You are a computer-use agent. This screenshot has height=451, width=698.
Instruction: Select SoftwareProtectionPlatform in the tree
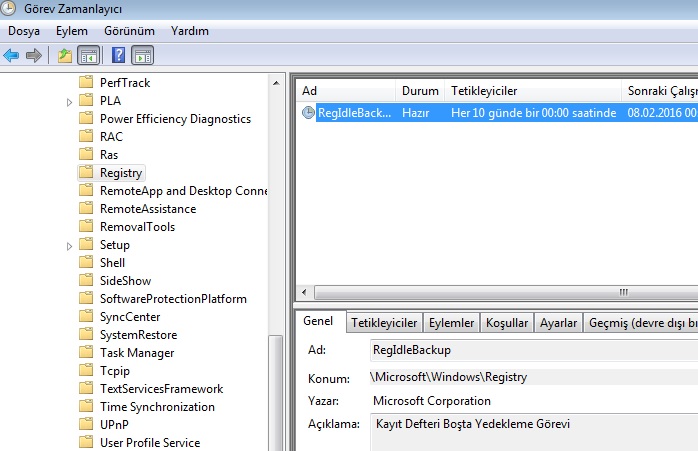pyautogui.click(x=173, y=299)
